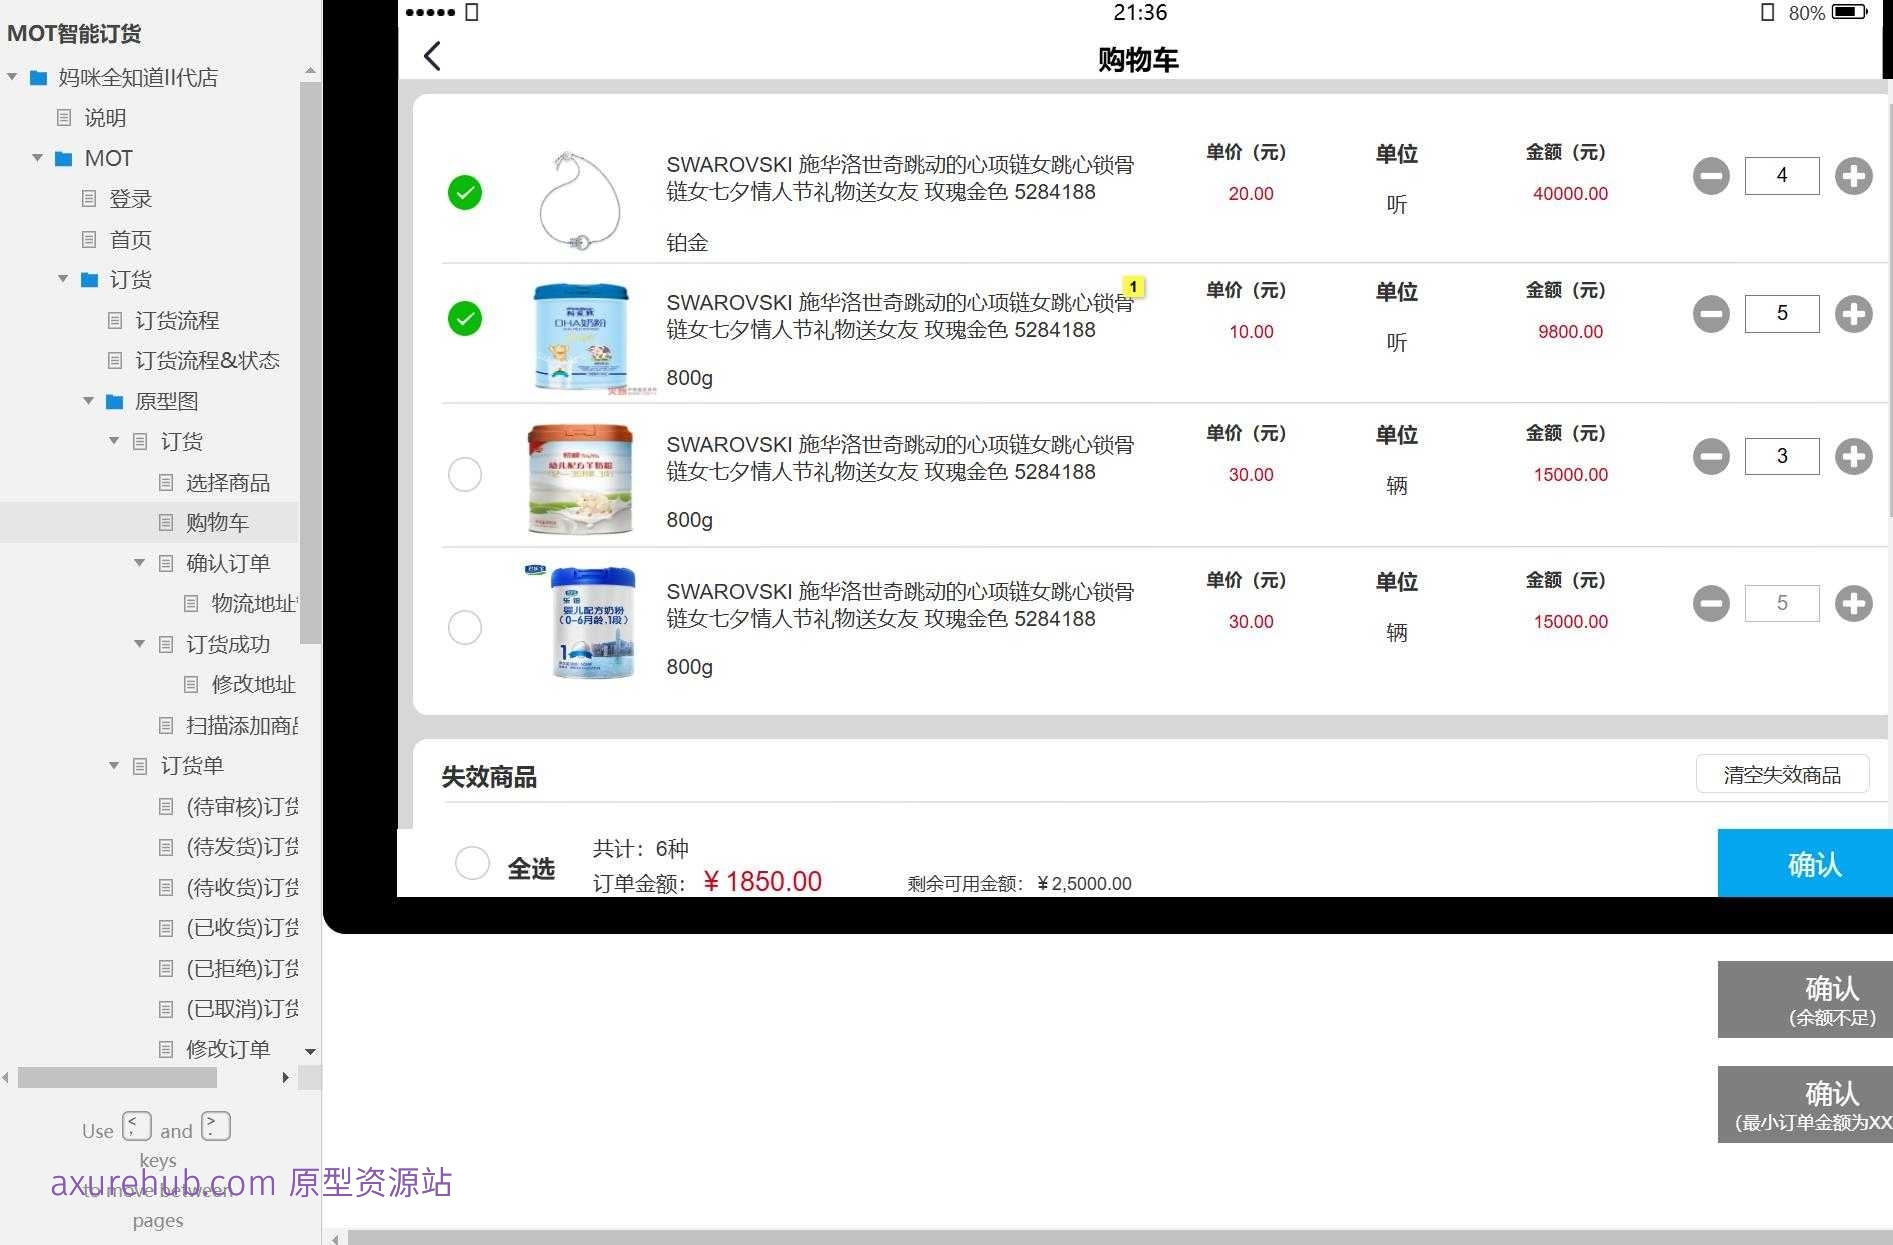Image resolution: width=1893 pixels, height=1245 pixels.
Task: Open the 说明 page
Action: 105,118
